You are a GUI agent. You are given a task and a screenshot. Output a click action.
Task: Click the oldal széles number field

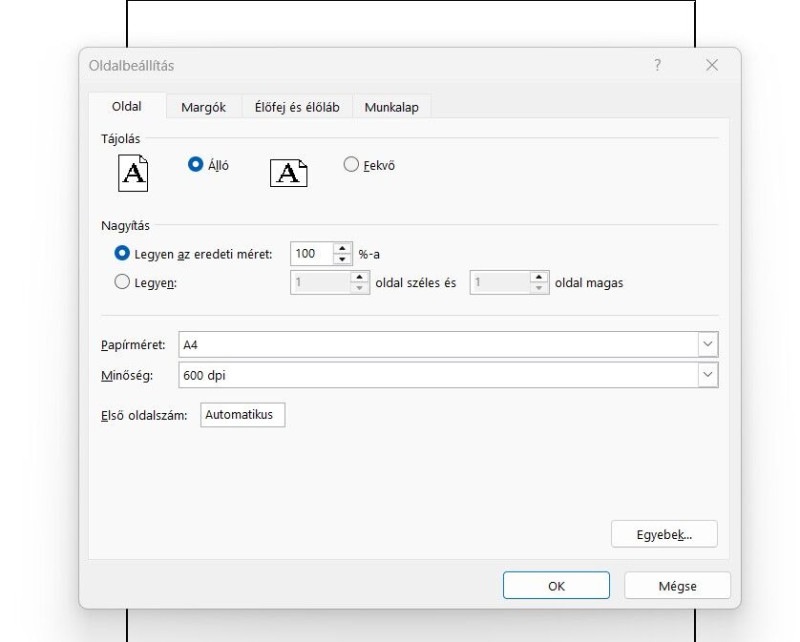[x=320, y=282]
